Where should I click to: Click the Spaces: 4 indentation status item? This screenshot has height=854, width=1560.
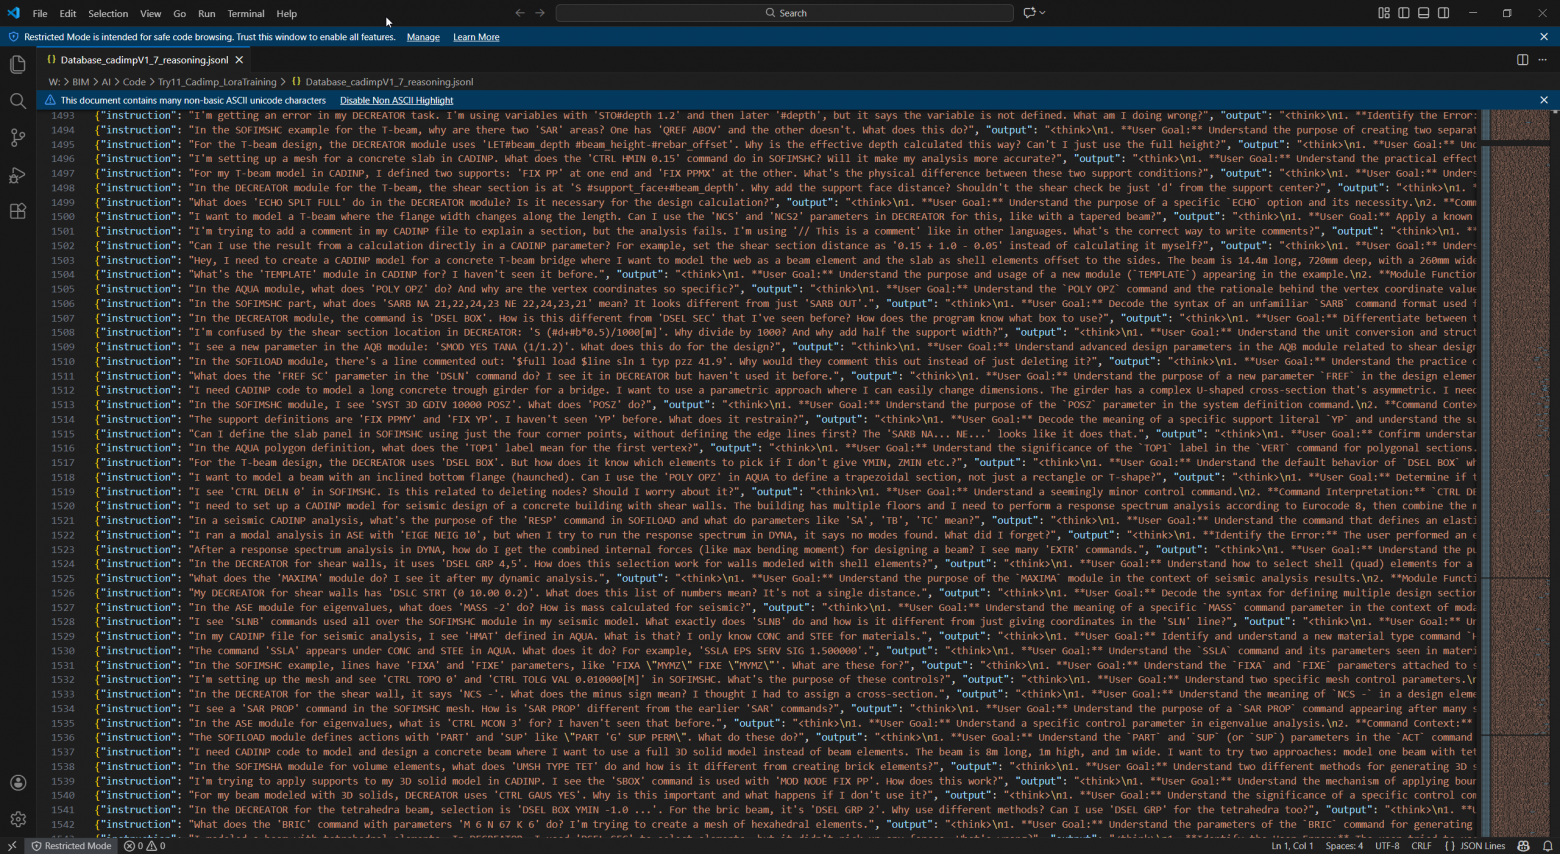[x=1344, y=846]
